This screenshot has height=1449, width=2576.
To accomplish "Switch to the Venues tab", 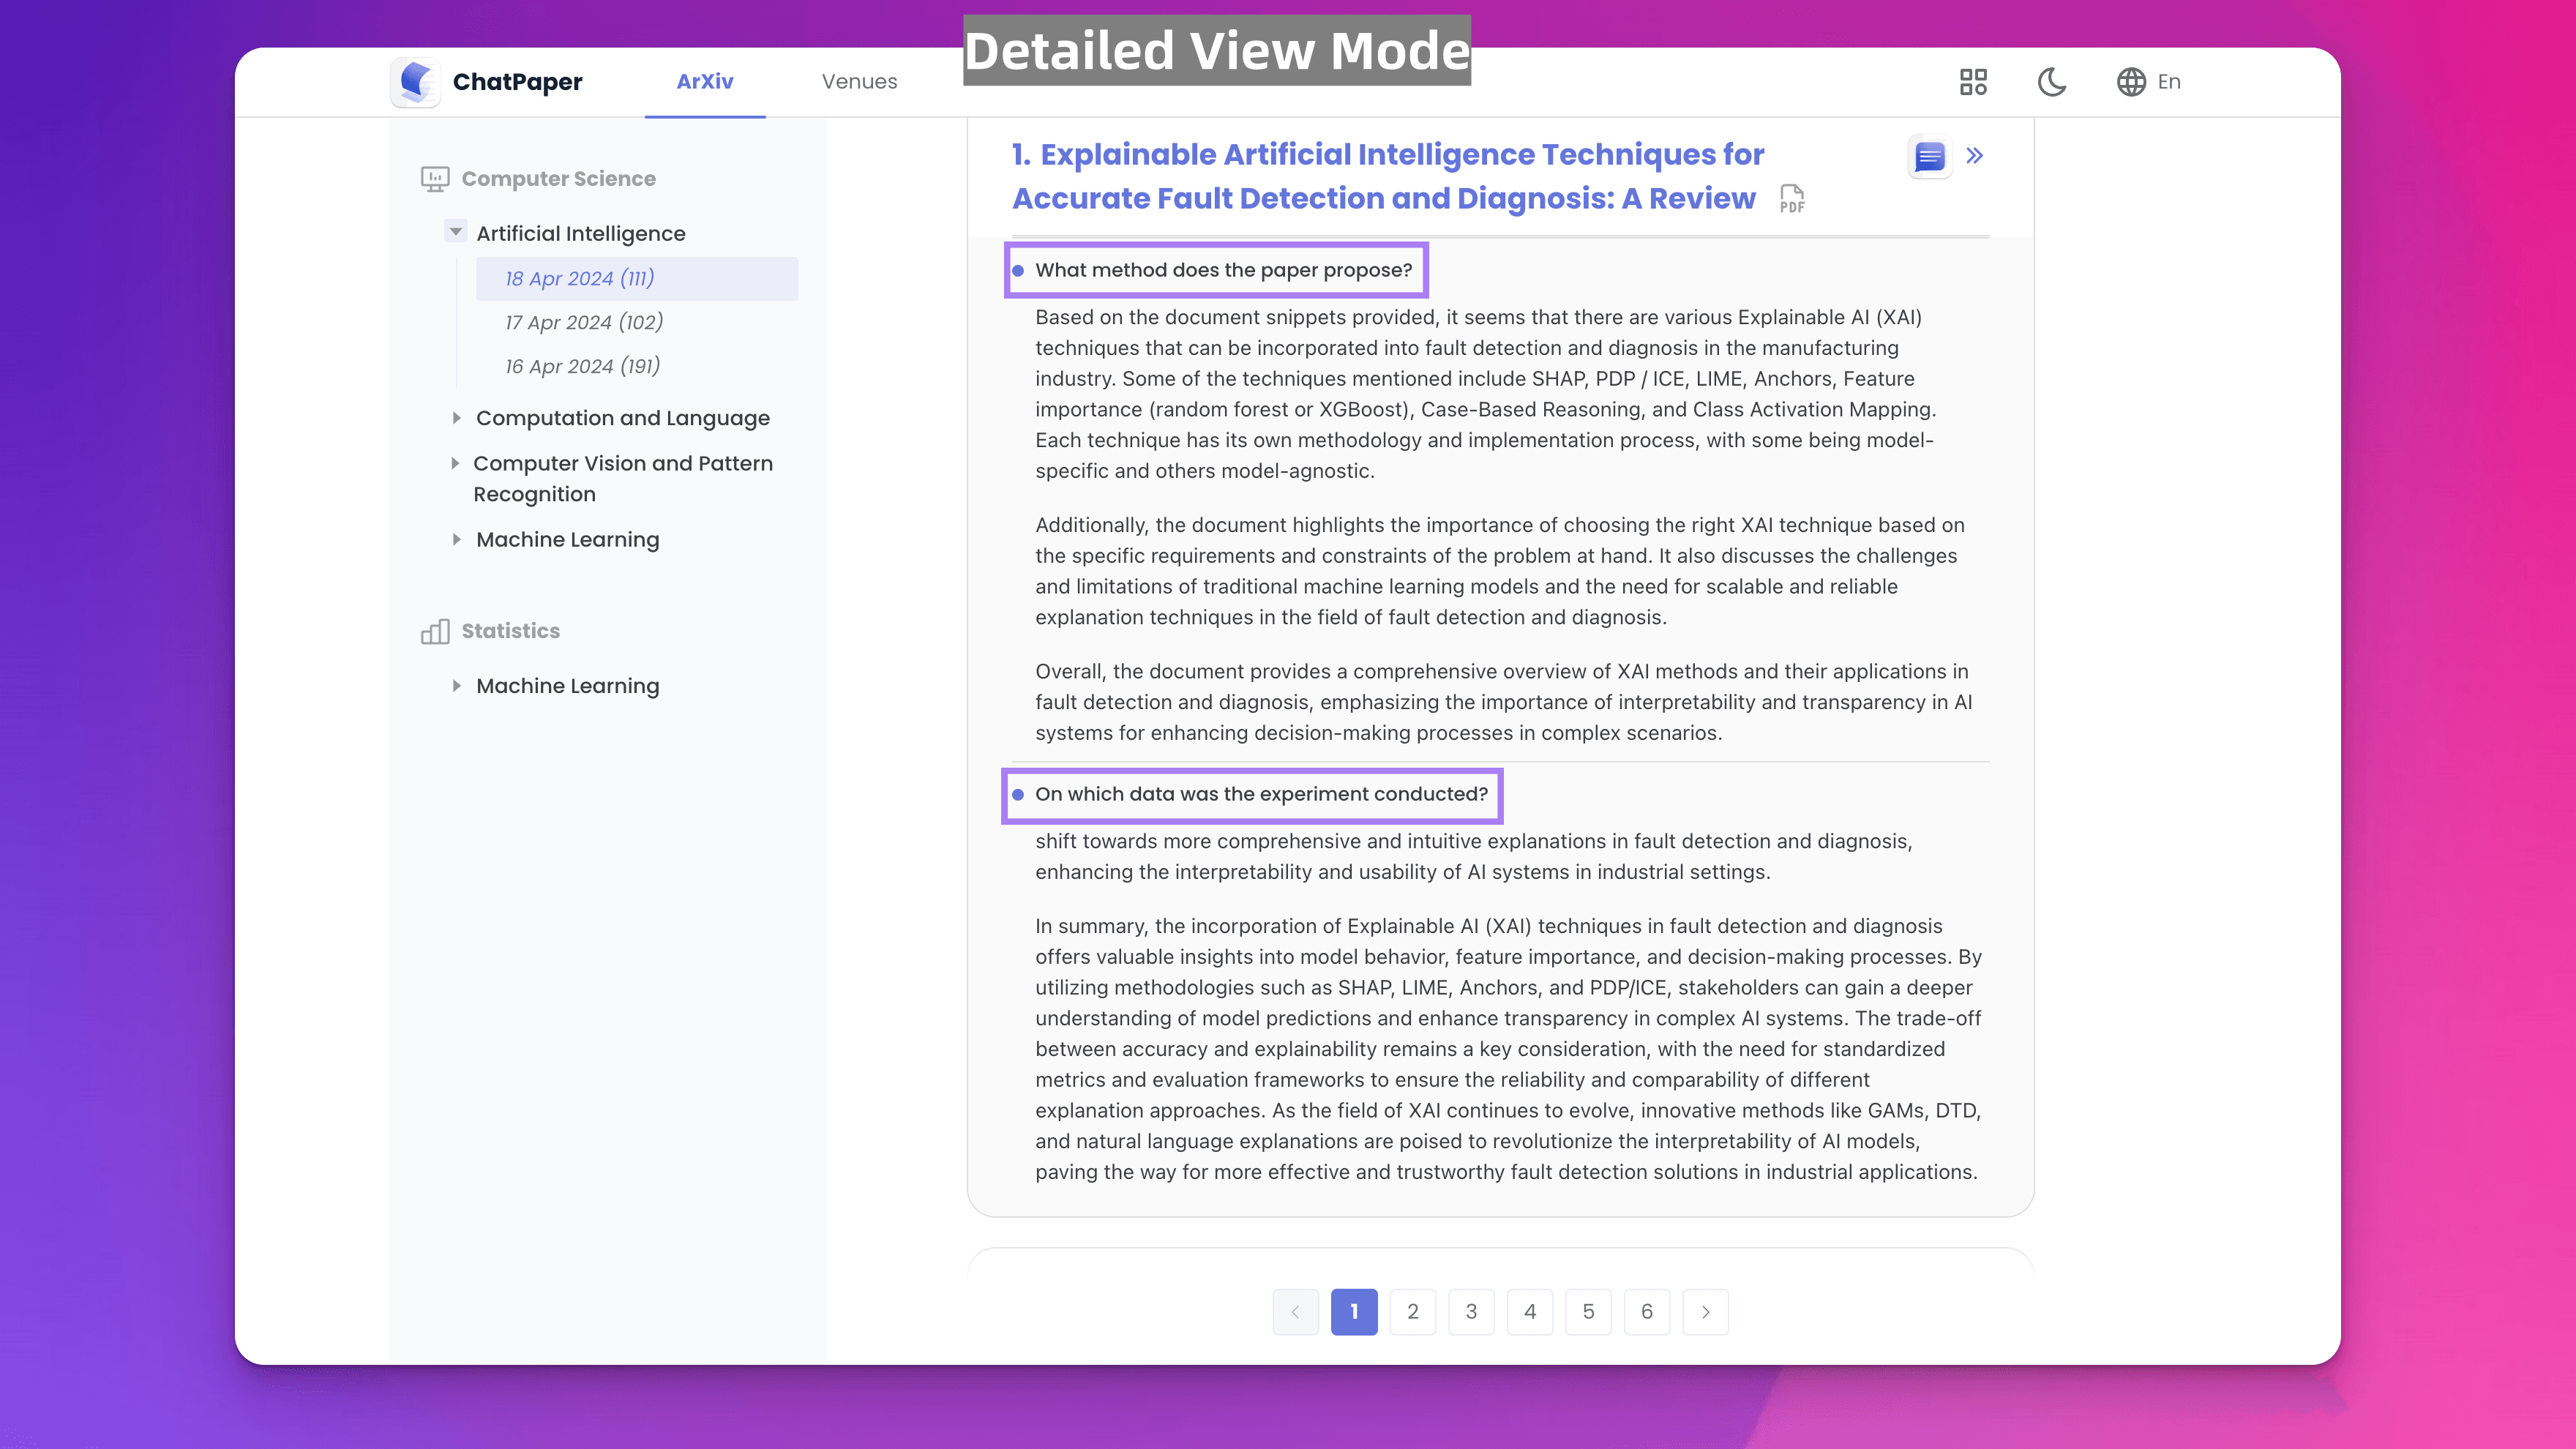I will tap(859, 81).
